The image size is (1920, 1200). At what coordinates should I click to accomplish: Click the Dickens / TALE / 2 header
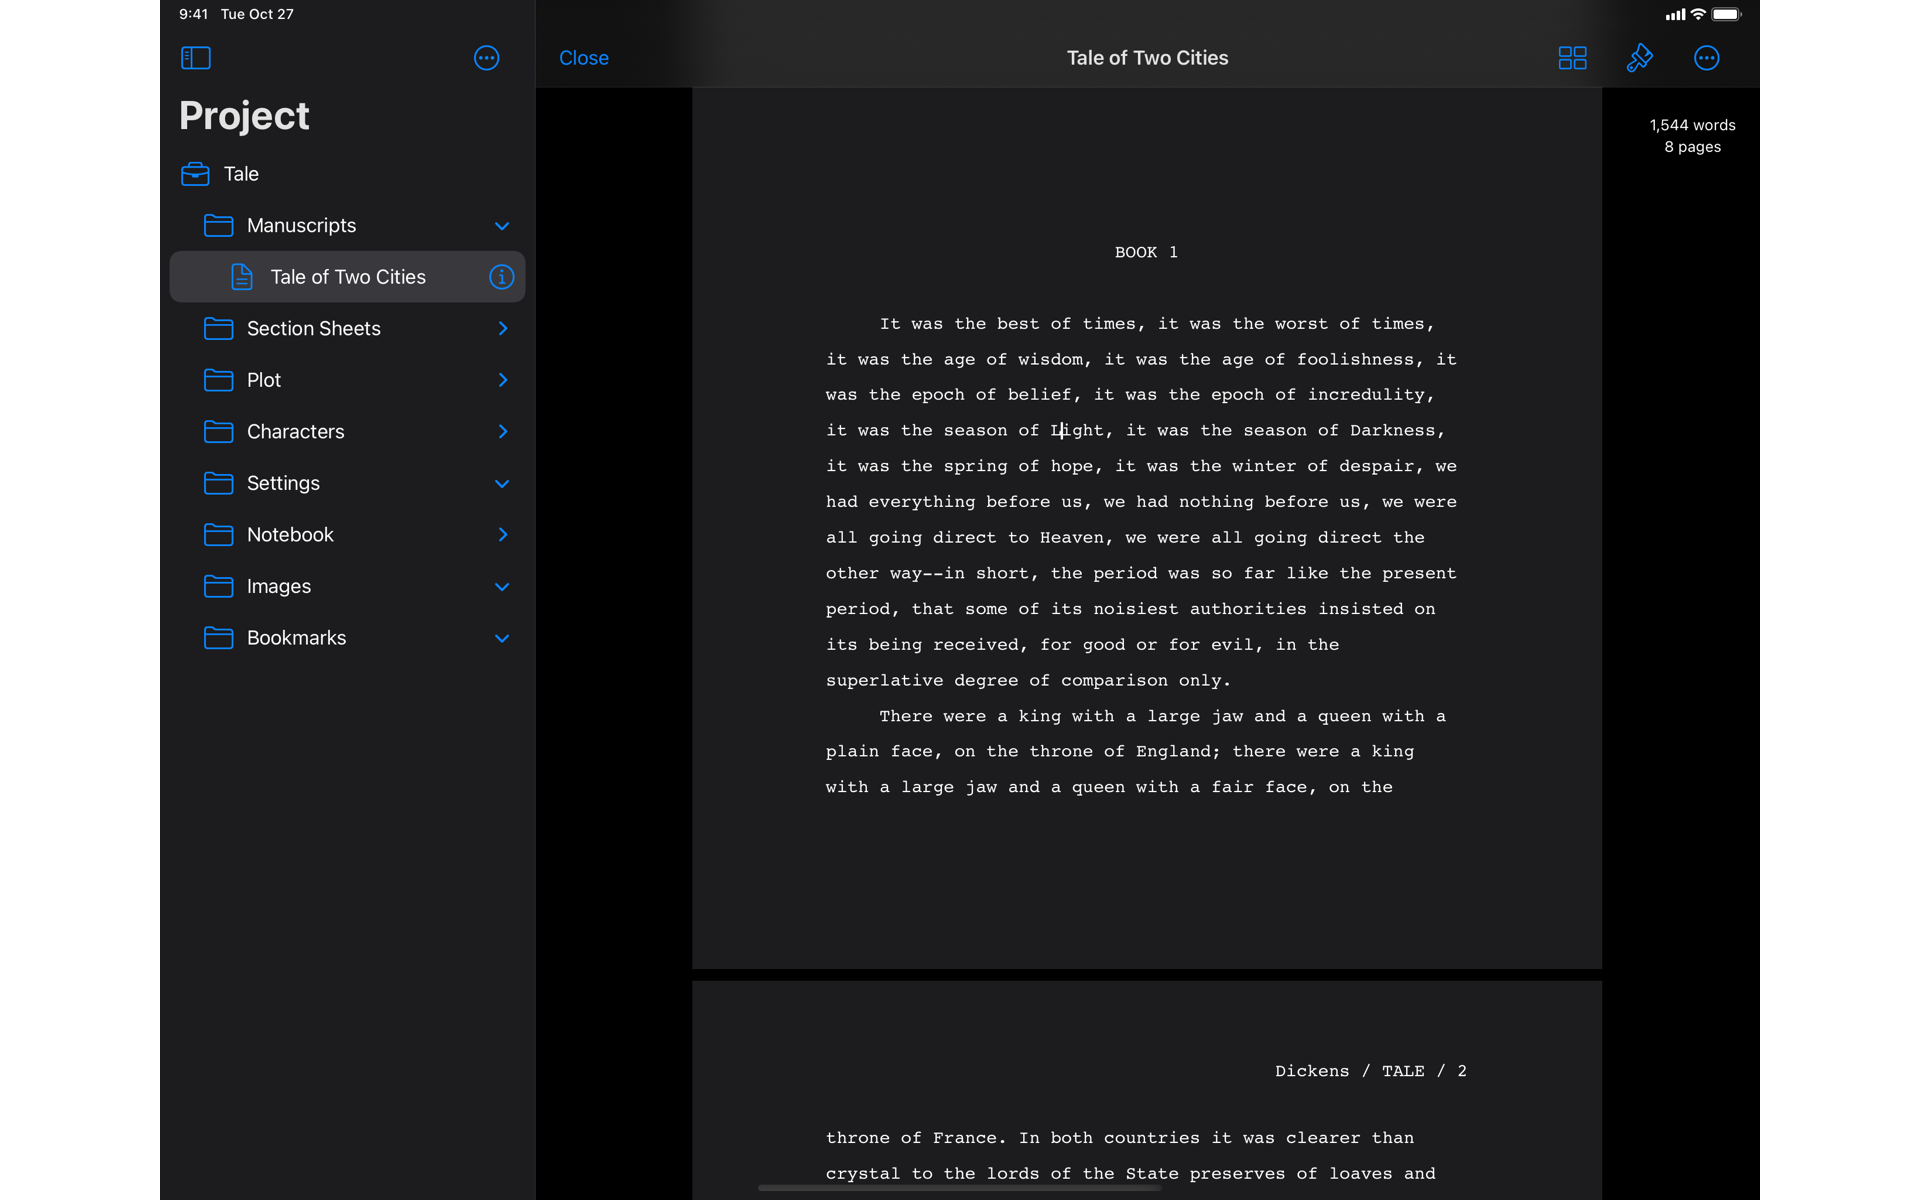point(1371,1071)
